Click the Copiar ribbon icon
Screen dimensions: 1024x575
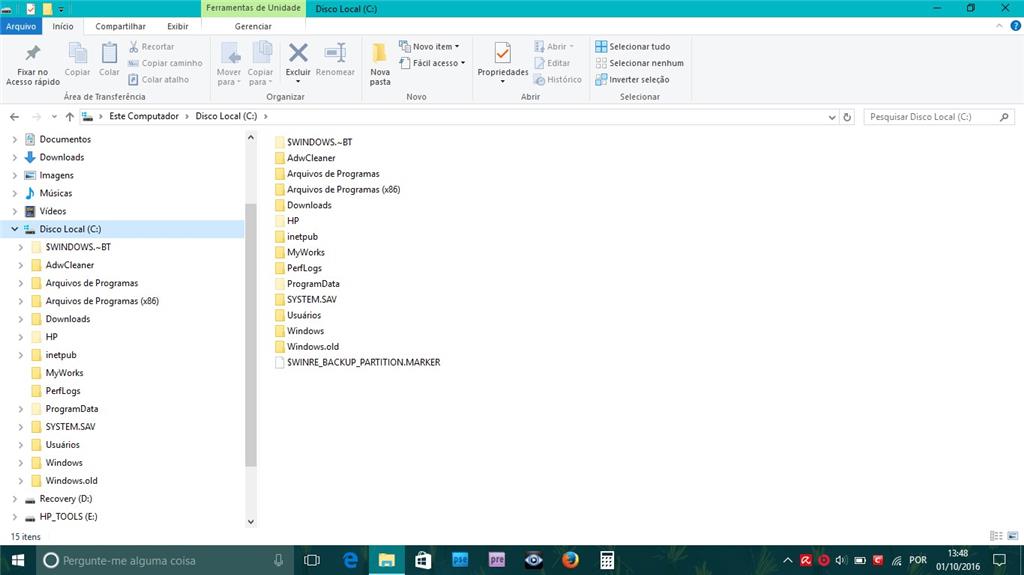tap(77, 54)
